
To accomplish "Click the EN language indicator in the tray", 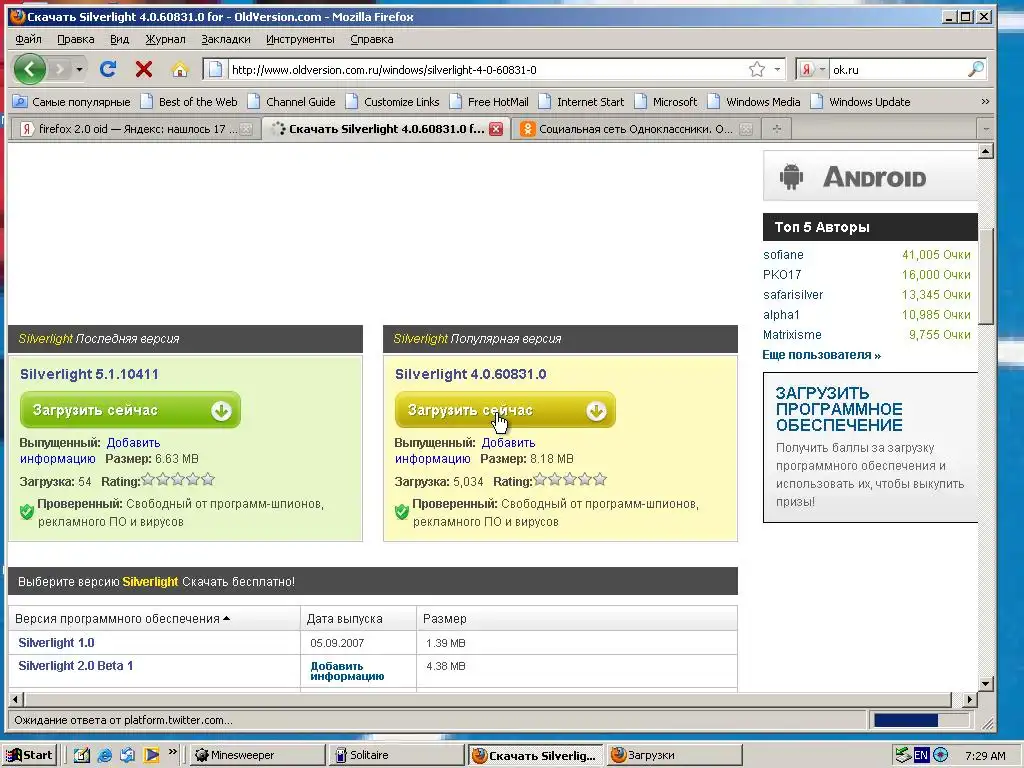I will pyautogui.click(x=921, y=755).
